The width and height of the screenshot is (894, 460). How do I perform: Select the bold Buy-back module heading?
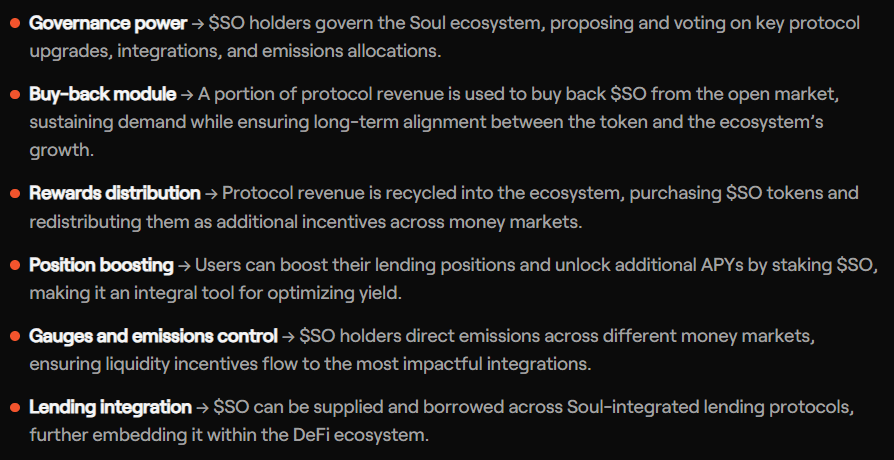tap(101, 95)
